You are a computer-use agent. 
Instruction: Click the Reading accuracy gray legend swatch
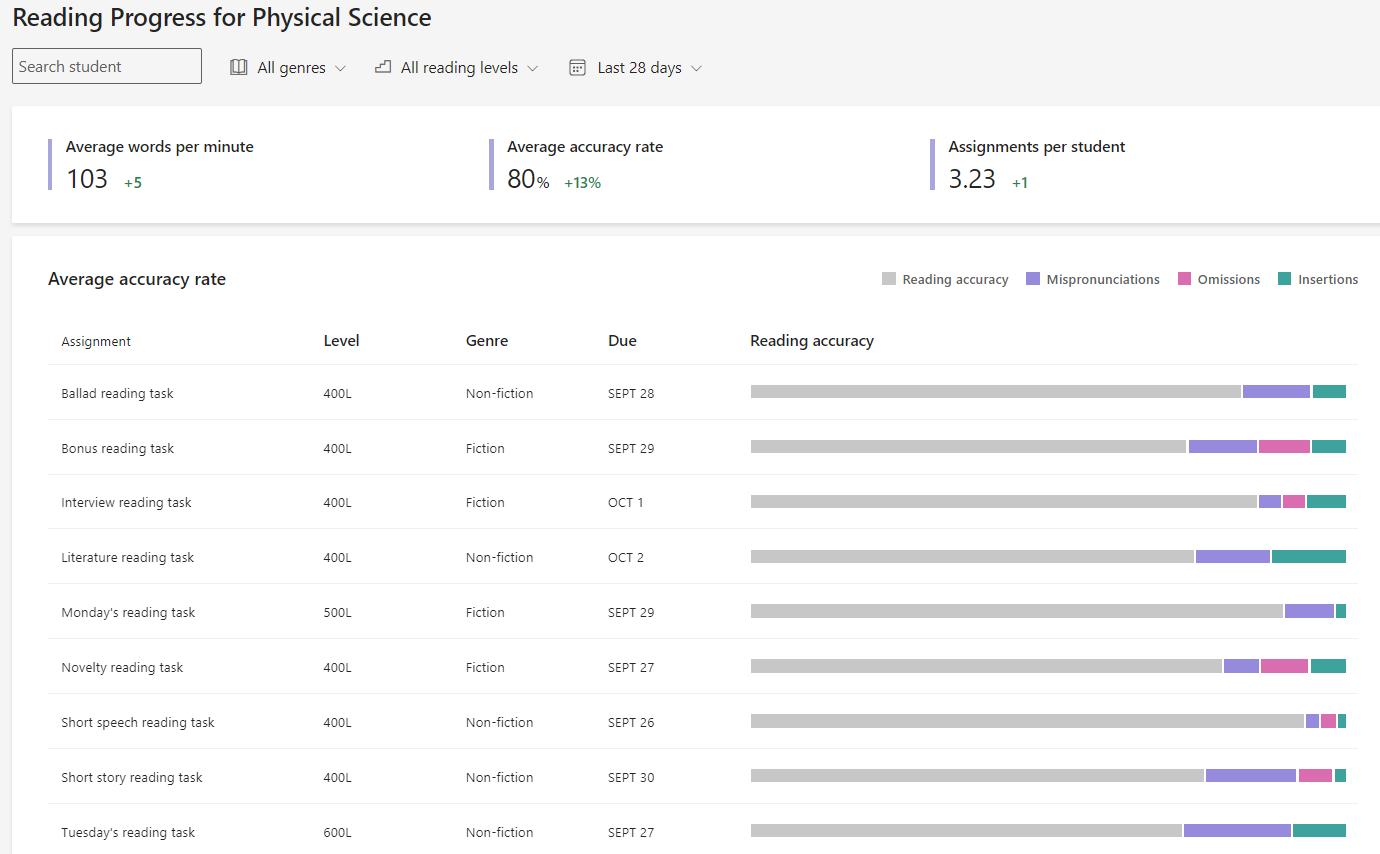pyautogui.click(x=889, y=279)
